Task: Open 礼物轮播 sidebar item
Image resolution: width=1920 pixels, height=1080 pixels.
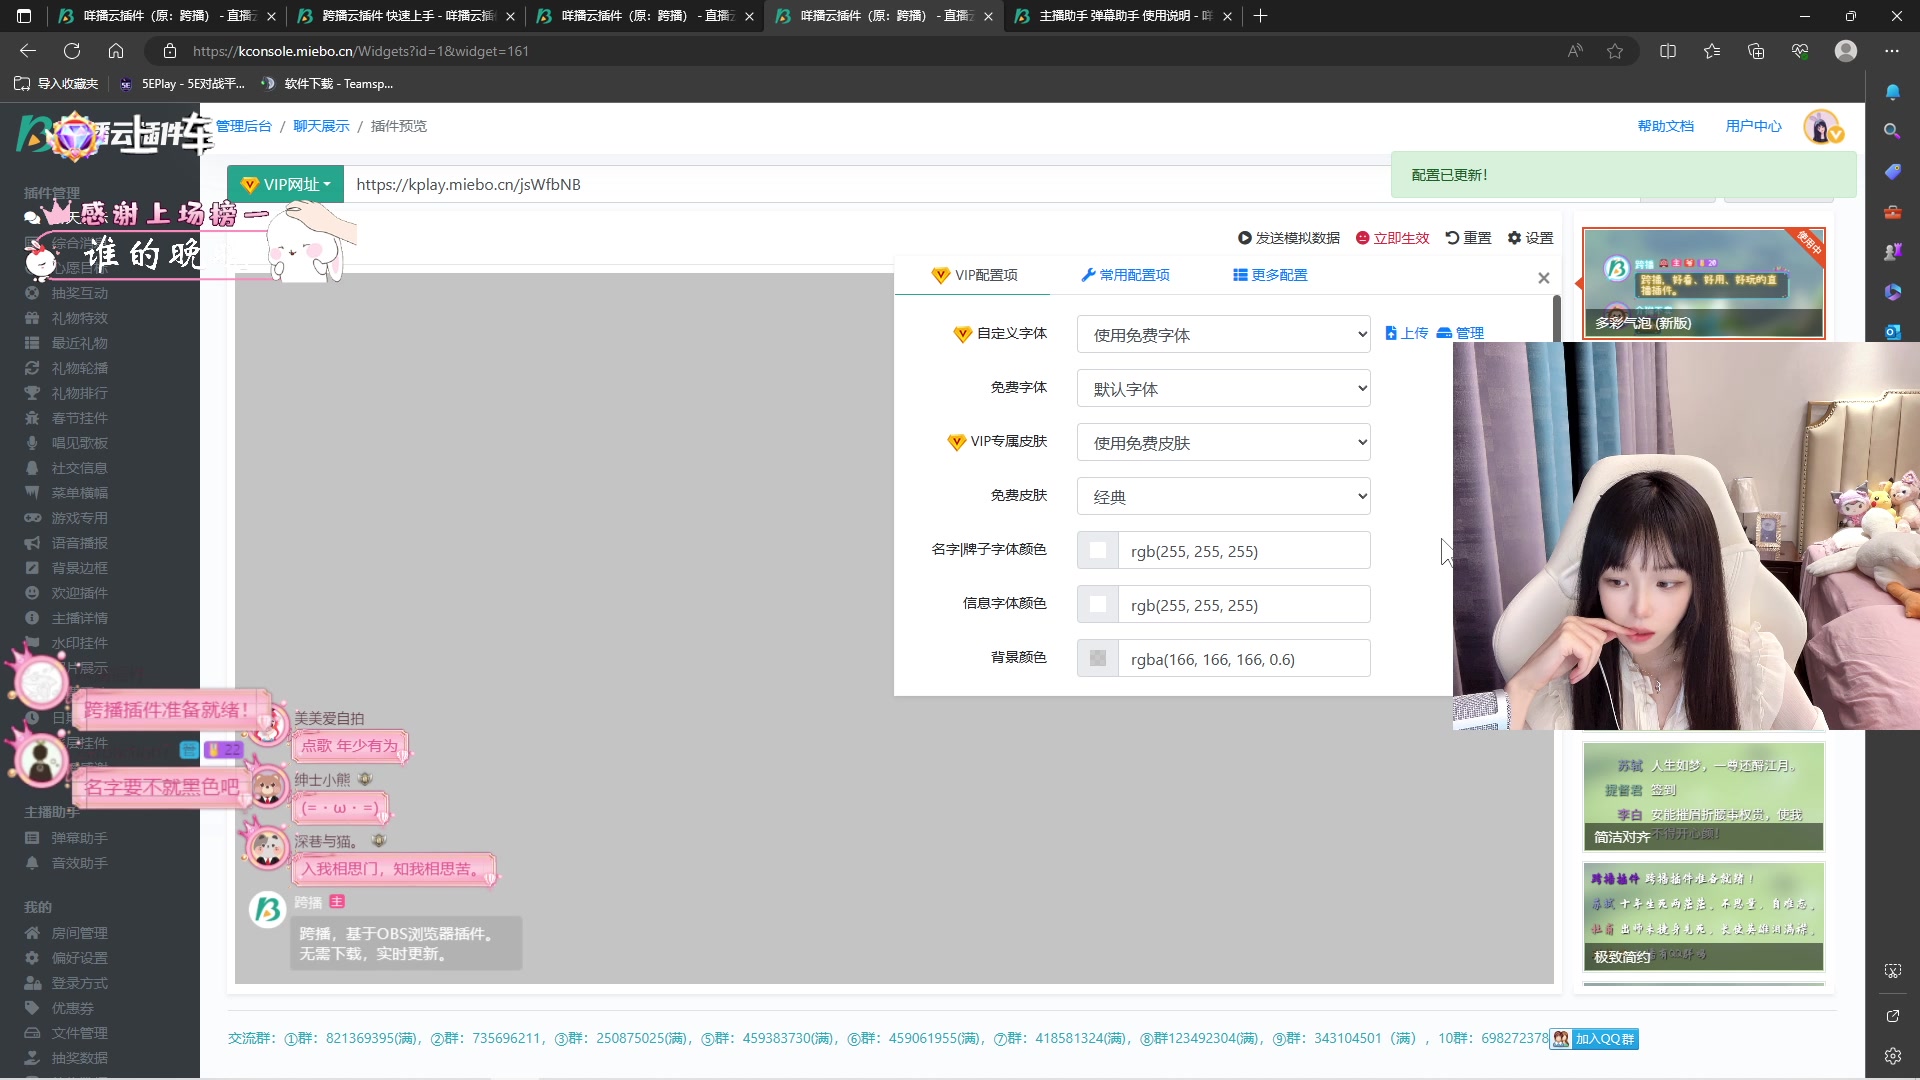Action: [80, 368]
